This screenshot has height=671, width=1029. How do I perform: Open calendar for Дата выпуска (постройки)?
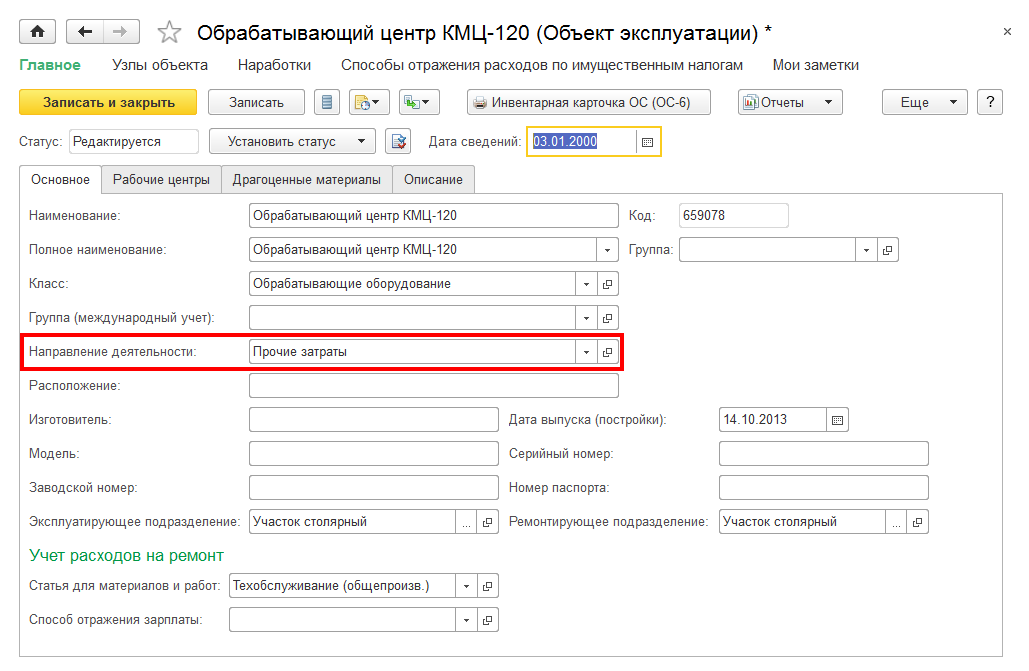pos(837,420)
